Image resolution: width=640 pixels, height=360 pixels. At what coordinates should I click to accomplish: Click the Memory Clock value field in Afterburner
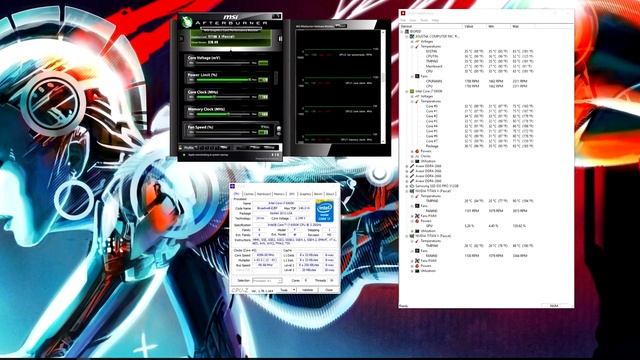point(263,114)
